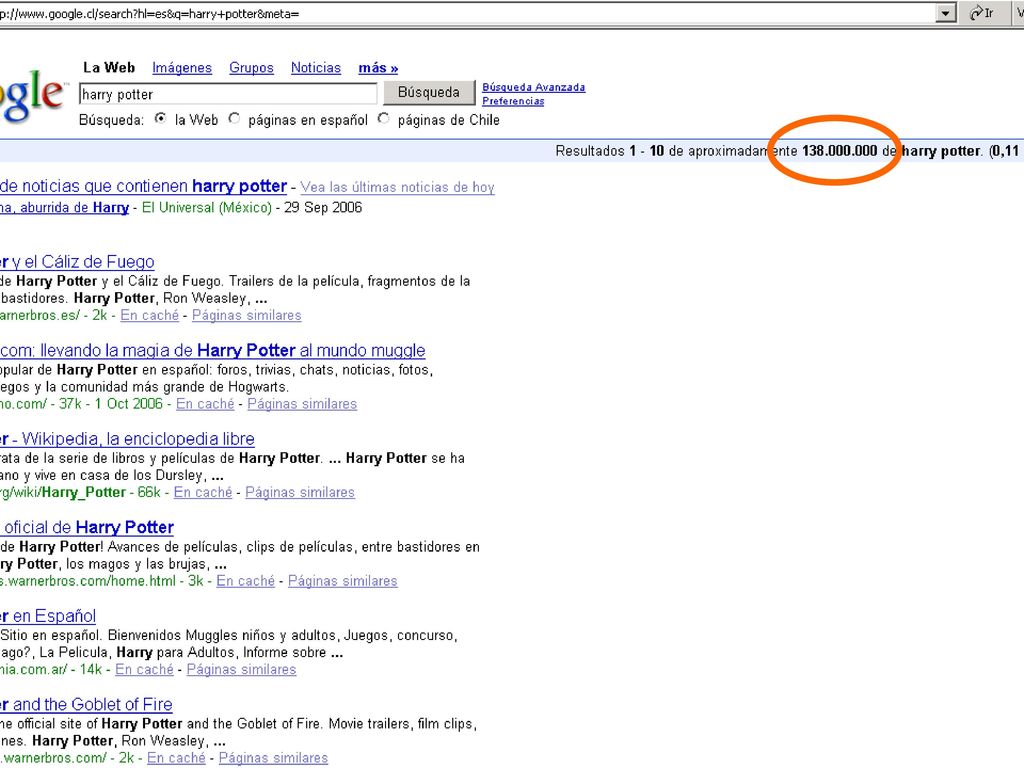Click the address bar URL field

466,13
